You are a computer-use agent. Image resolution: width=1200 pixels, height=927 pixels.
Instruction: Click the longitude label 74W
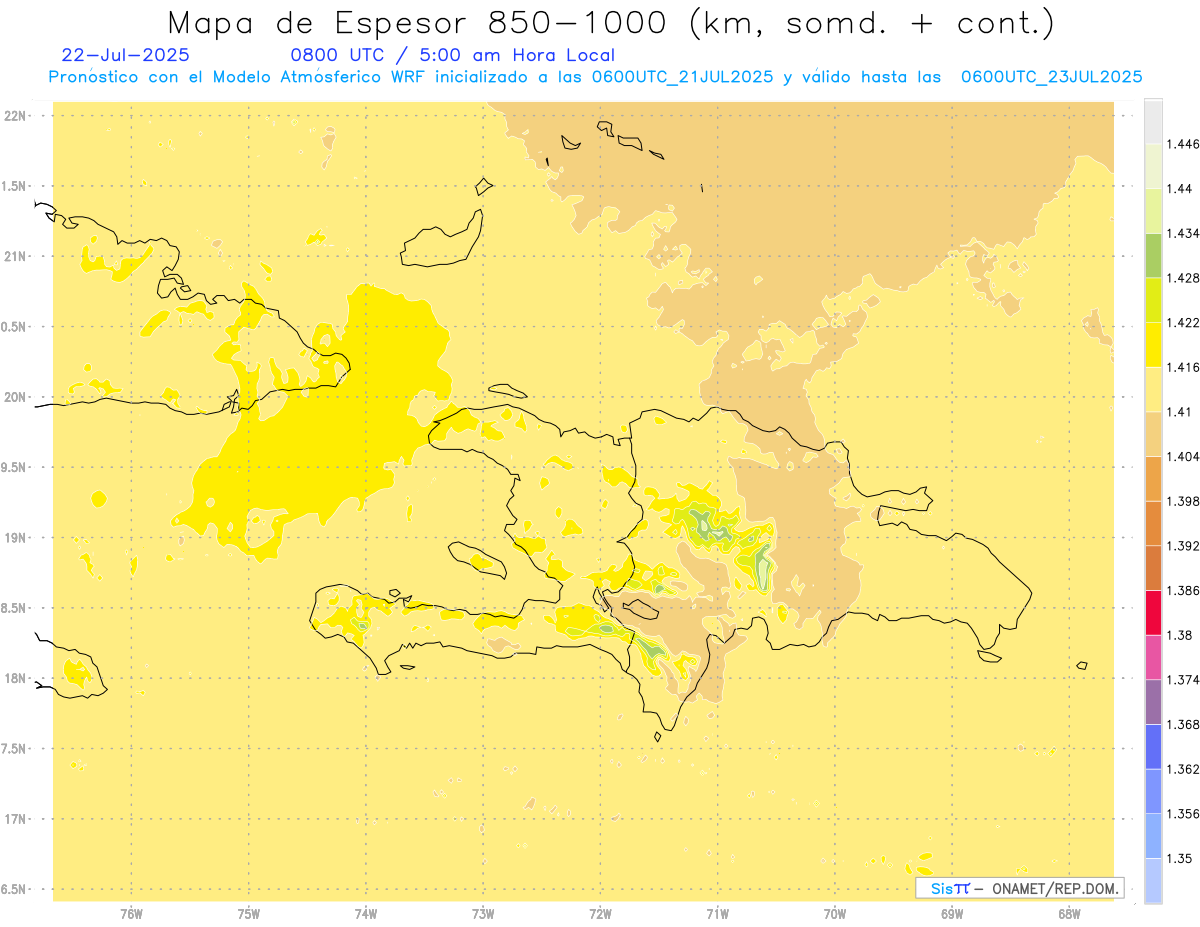(366, 914)
